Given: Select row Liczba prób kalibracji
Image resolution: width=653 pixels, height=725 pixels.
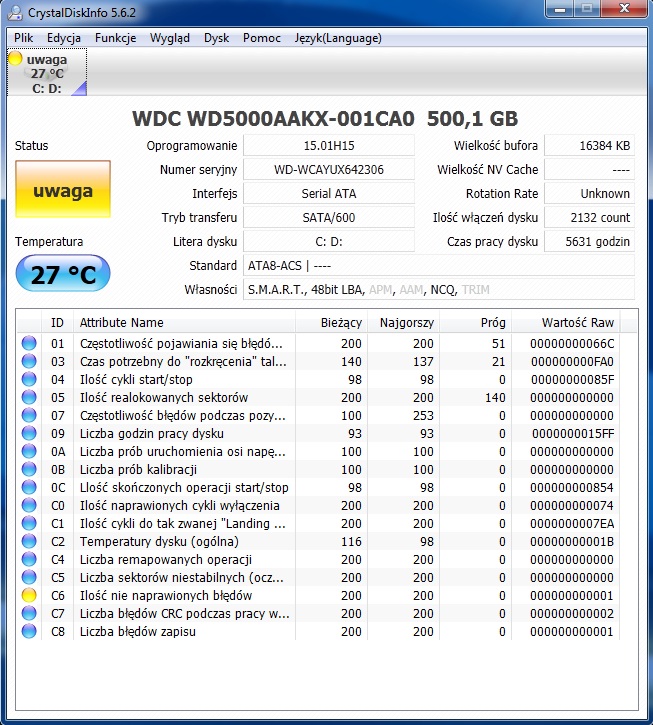Looking at the screenshot, I should click(319, 469).
